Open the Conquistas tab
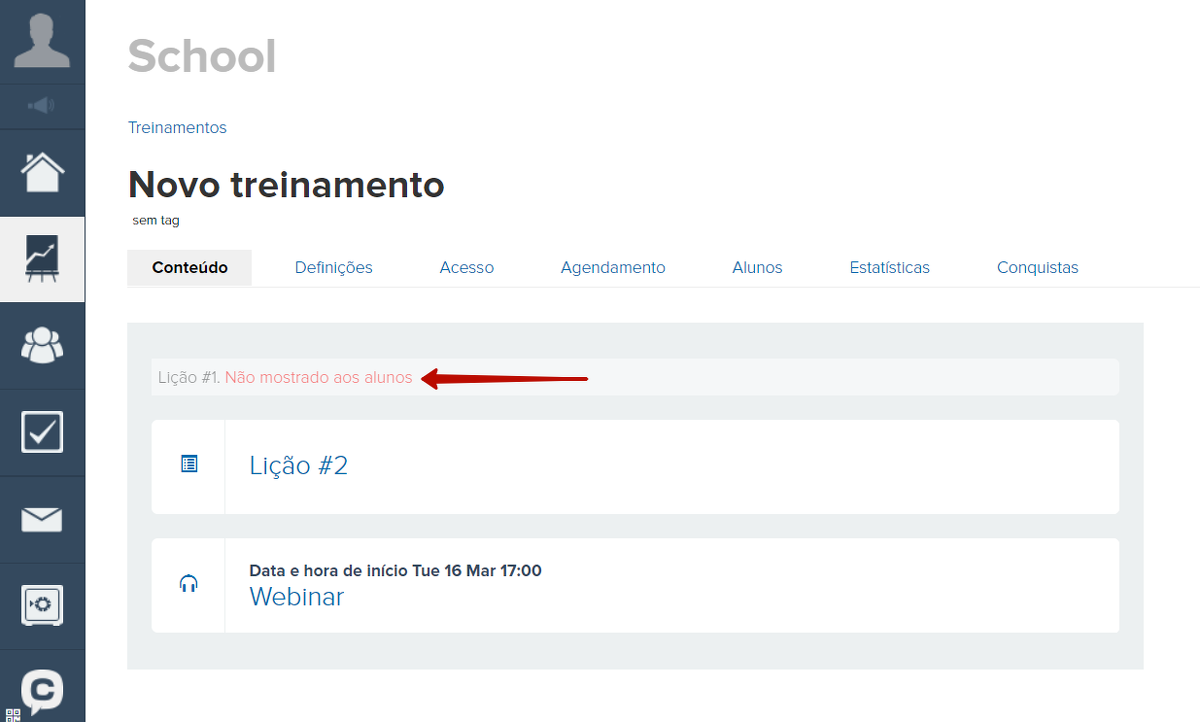The image size is (1200, 722). pyautogui.click(x=1037, y=267)
